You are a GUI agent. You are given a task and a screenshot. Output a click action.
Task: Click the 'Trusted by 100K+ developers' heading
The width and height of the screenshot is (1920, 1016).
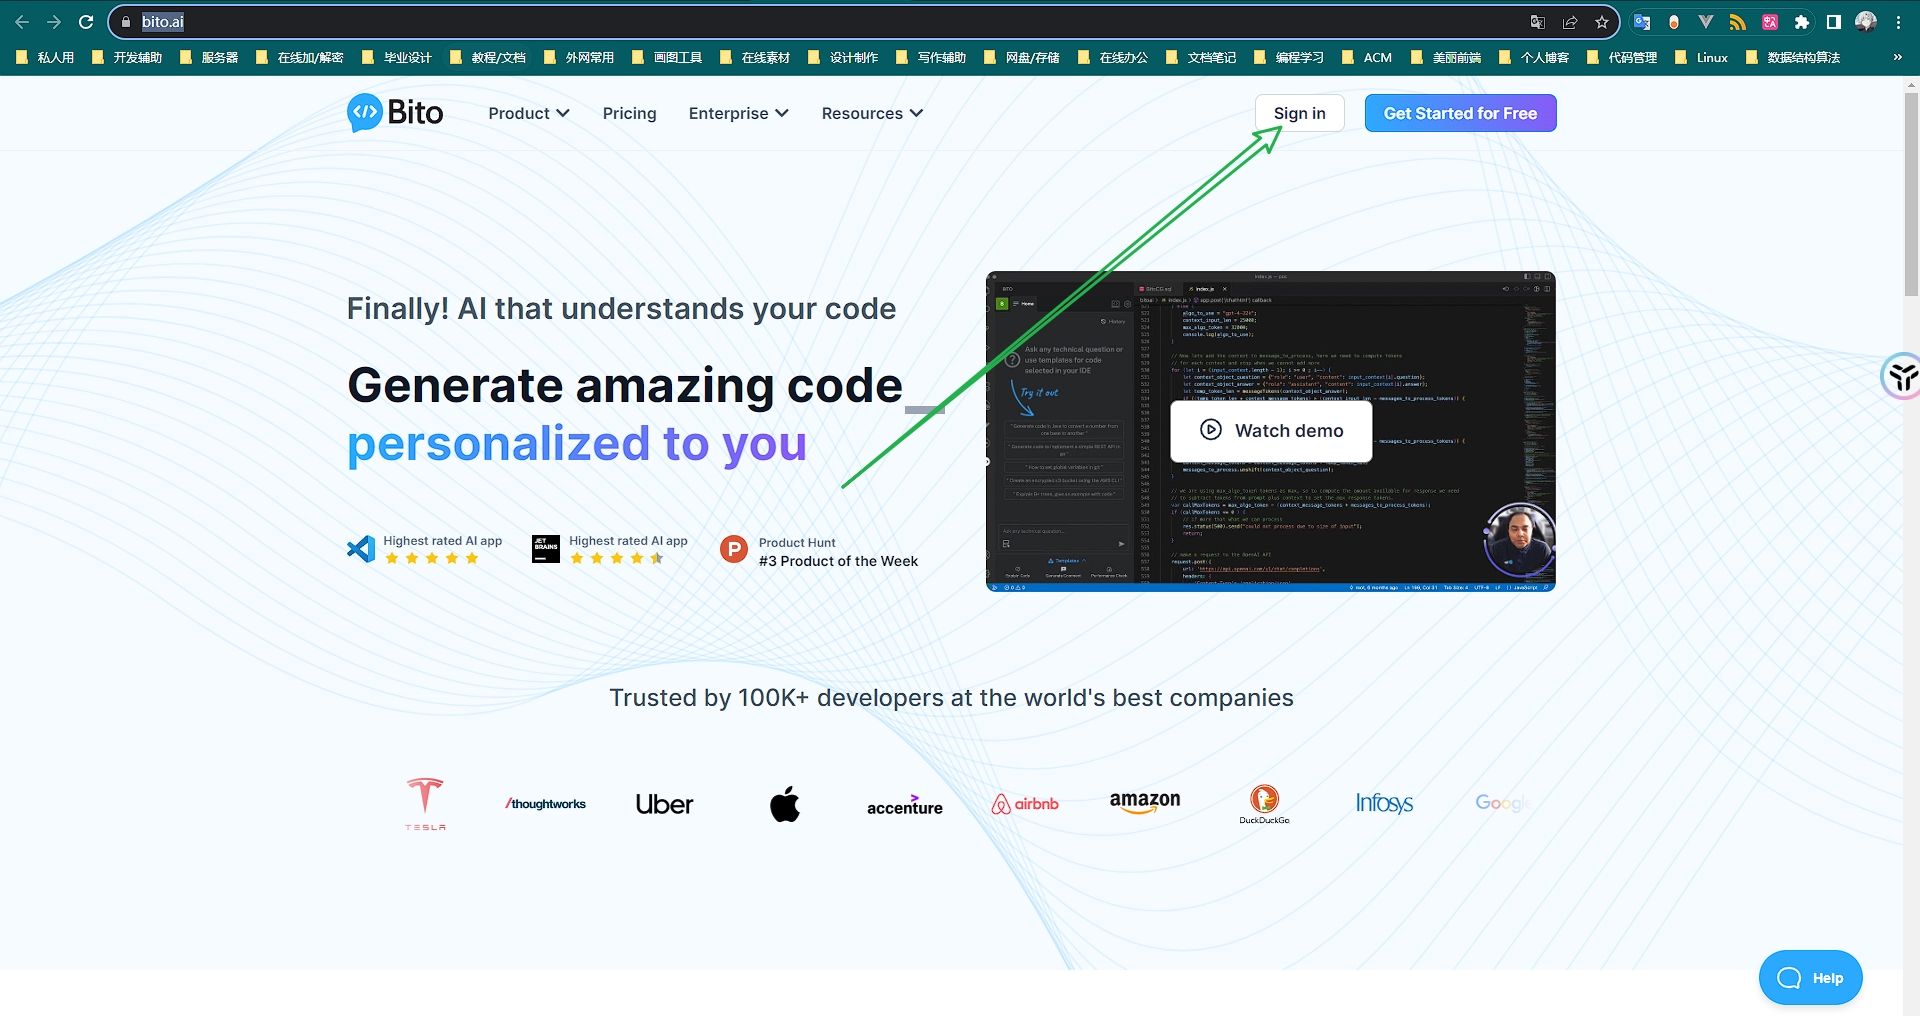[951, 698]
